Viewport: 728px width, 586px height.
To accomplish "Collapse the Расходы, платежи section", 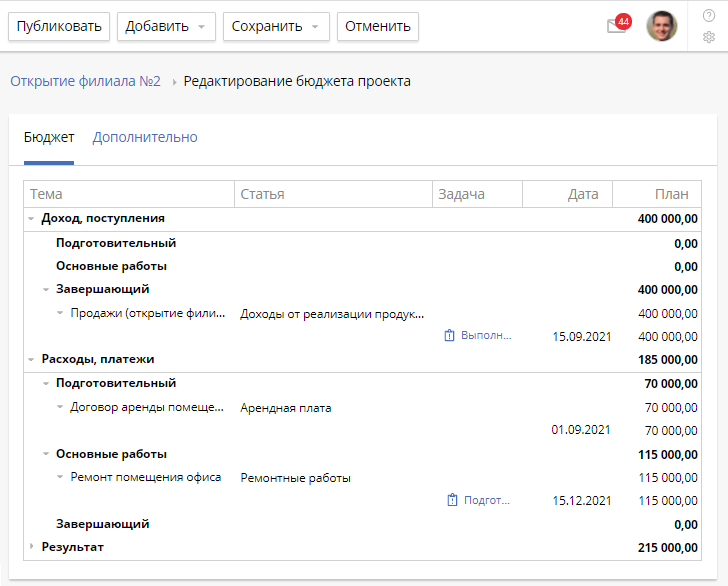I will [x=31, y=359].
